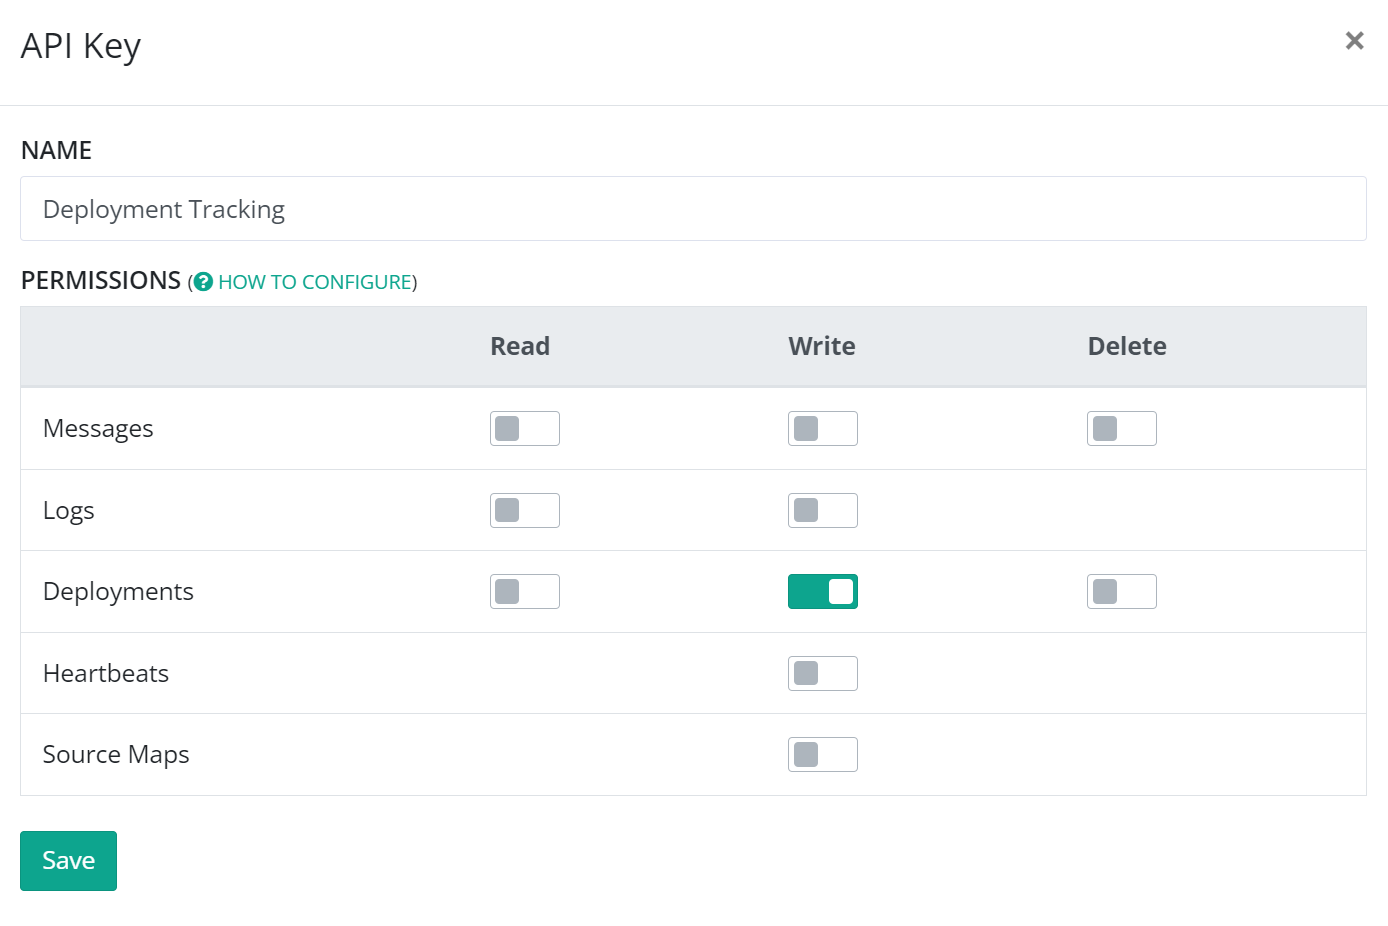Toggle Logs Write permission
The image size is (1388, 926).
pos(823,511)
